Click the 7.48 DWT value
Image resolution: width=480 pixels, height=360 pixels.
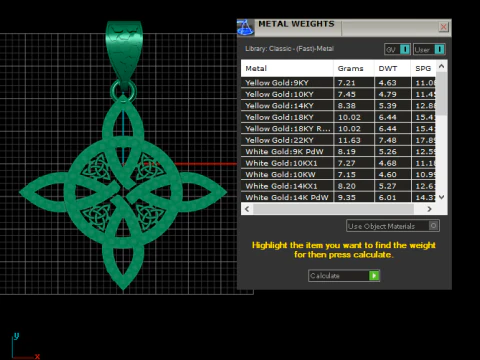[x=387, y=140]
